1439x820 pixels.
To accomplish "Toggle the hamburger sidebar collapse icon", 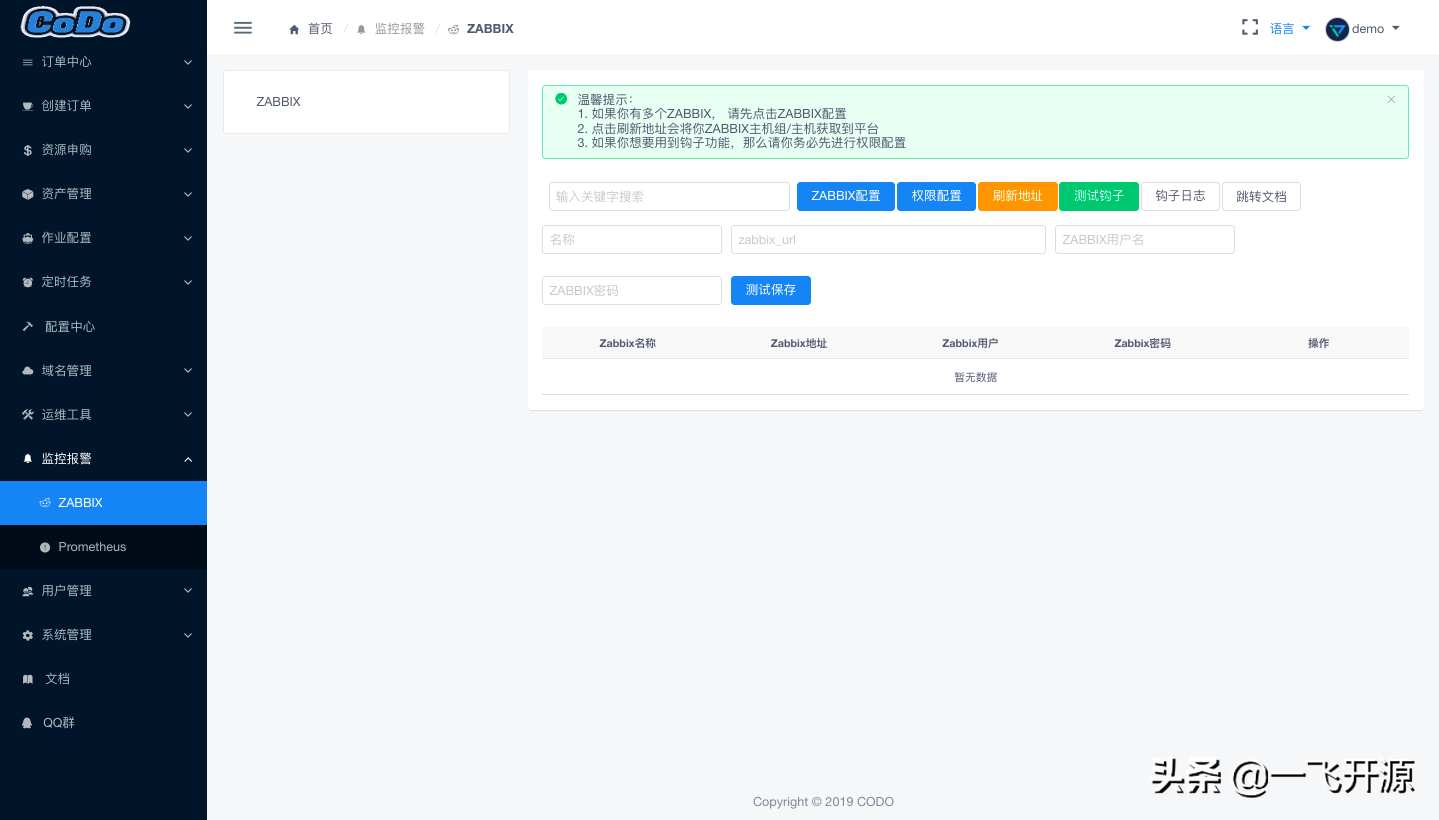I will coord(243,28).
